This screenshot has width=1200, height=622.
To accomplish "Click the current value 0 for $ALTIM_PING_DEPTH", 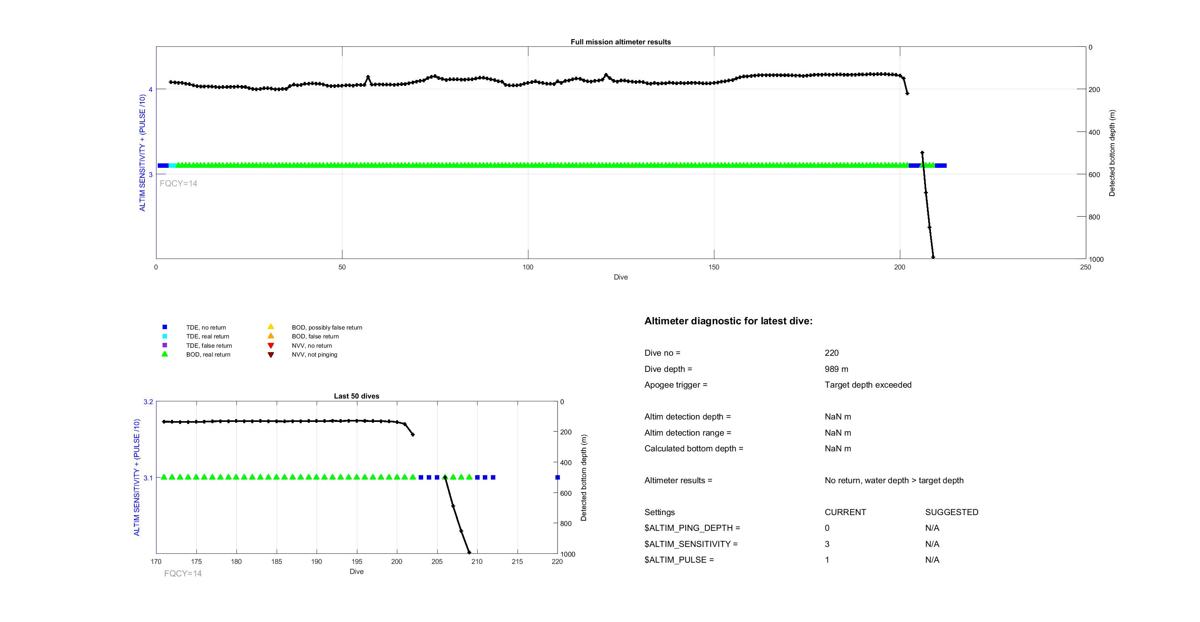I will [828, 528].
